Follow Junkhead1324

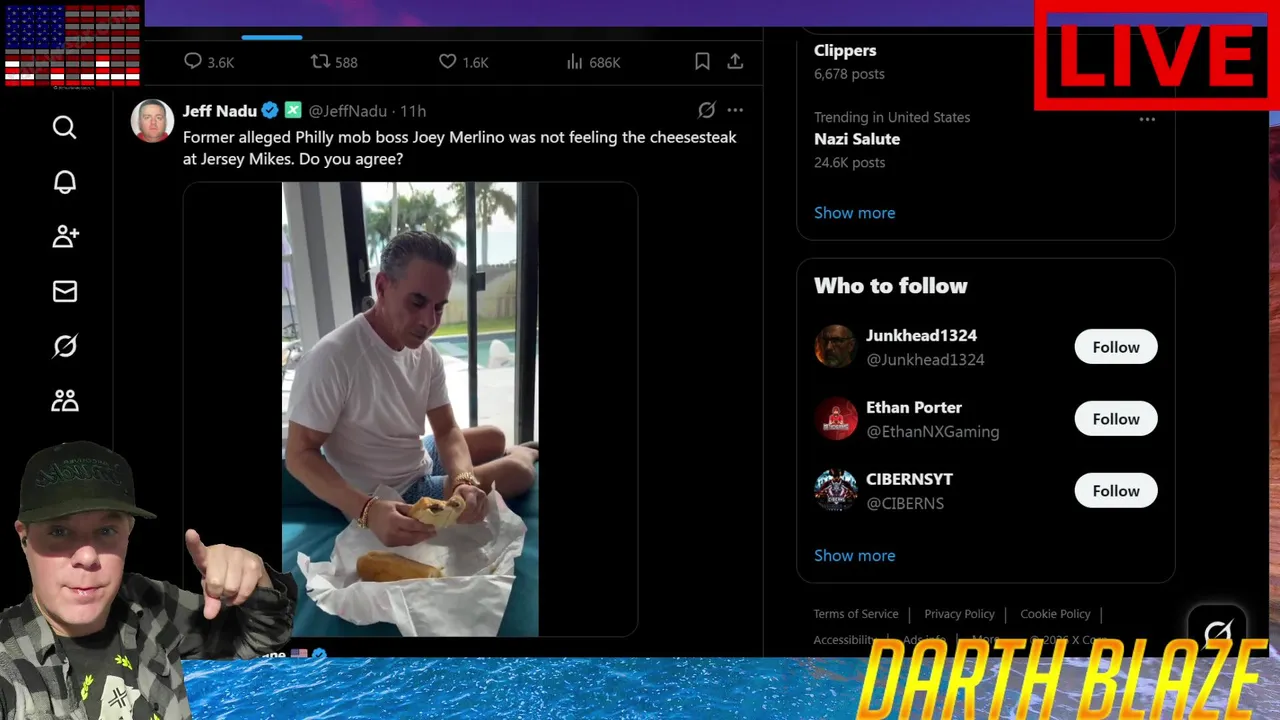point(1116,347)
